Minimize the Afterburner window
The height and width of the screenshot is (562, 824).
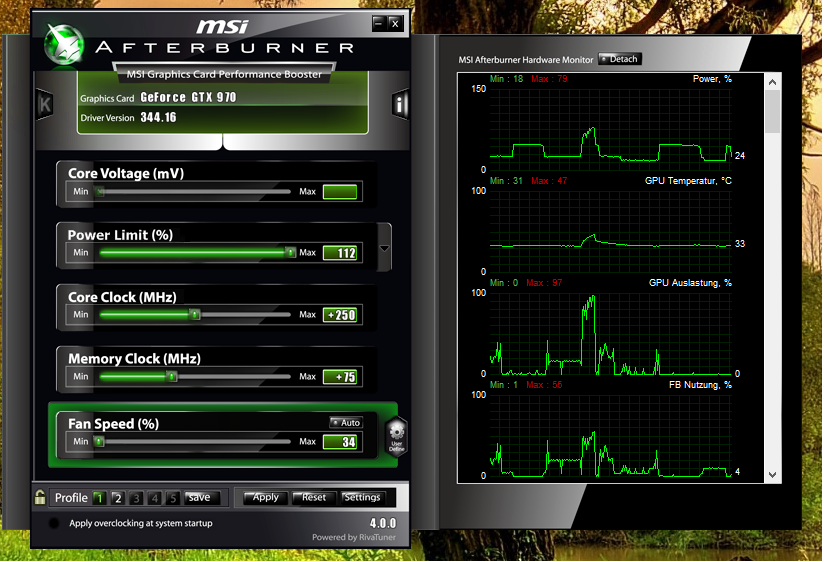click(x=378, y=23)
